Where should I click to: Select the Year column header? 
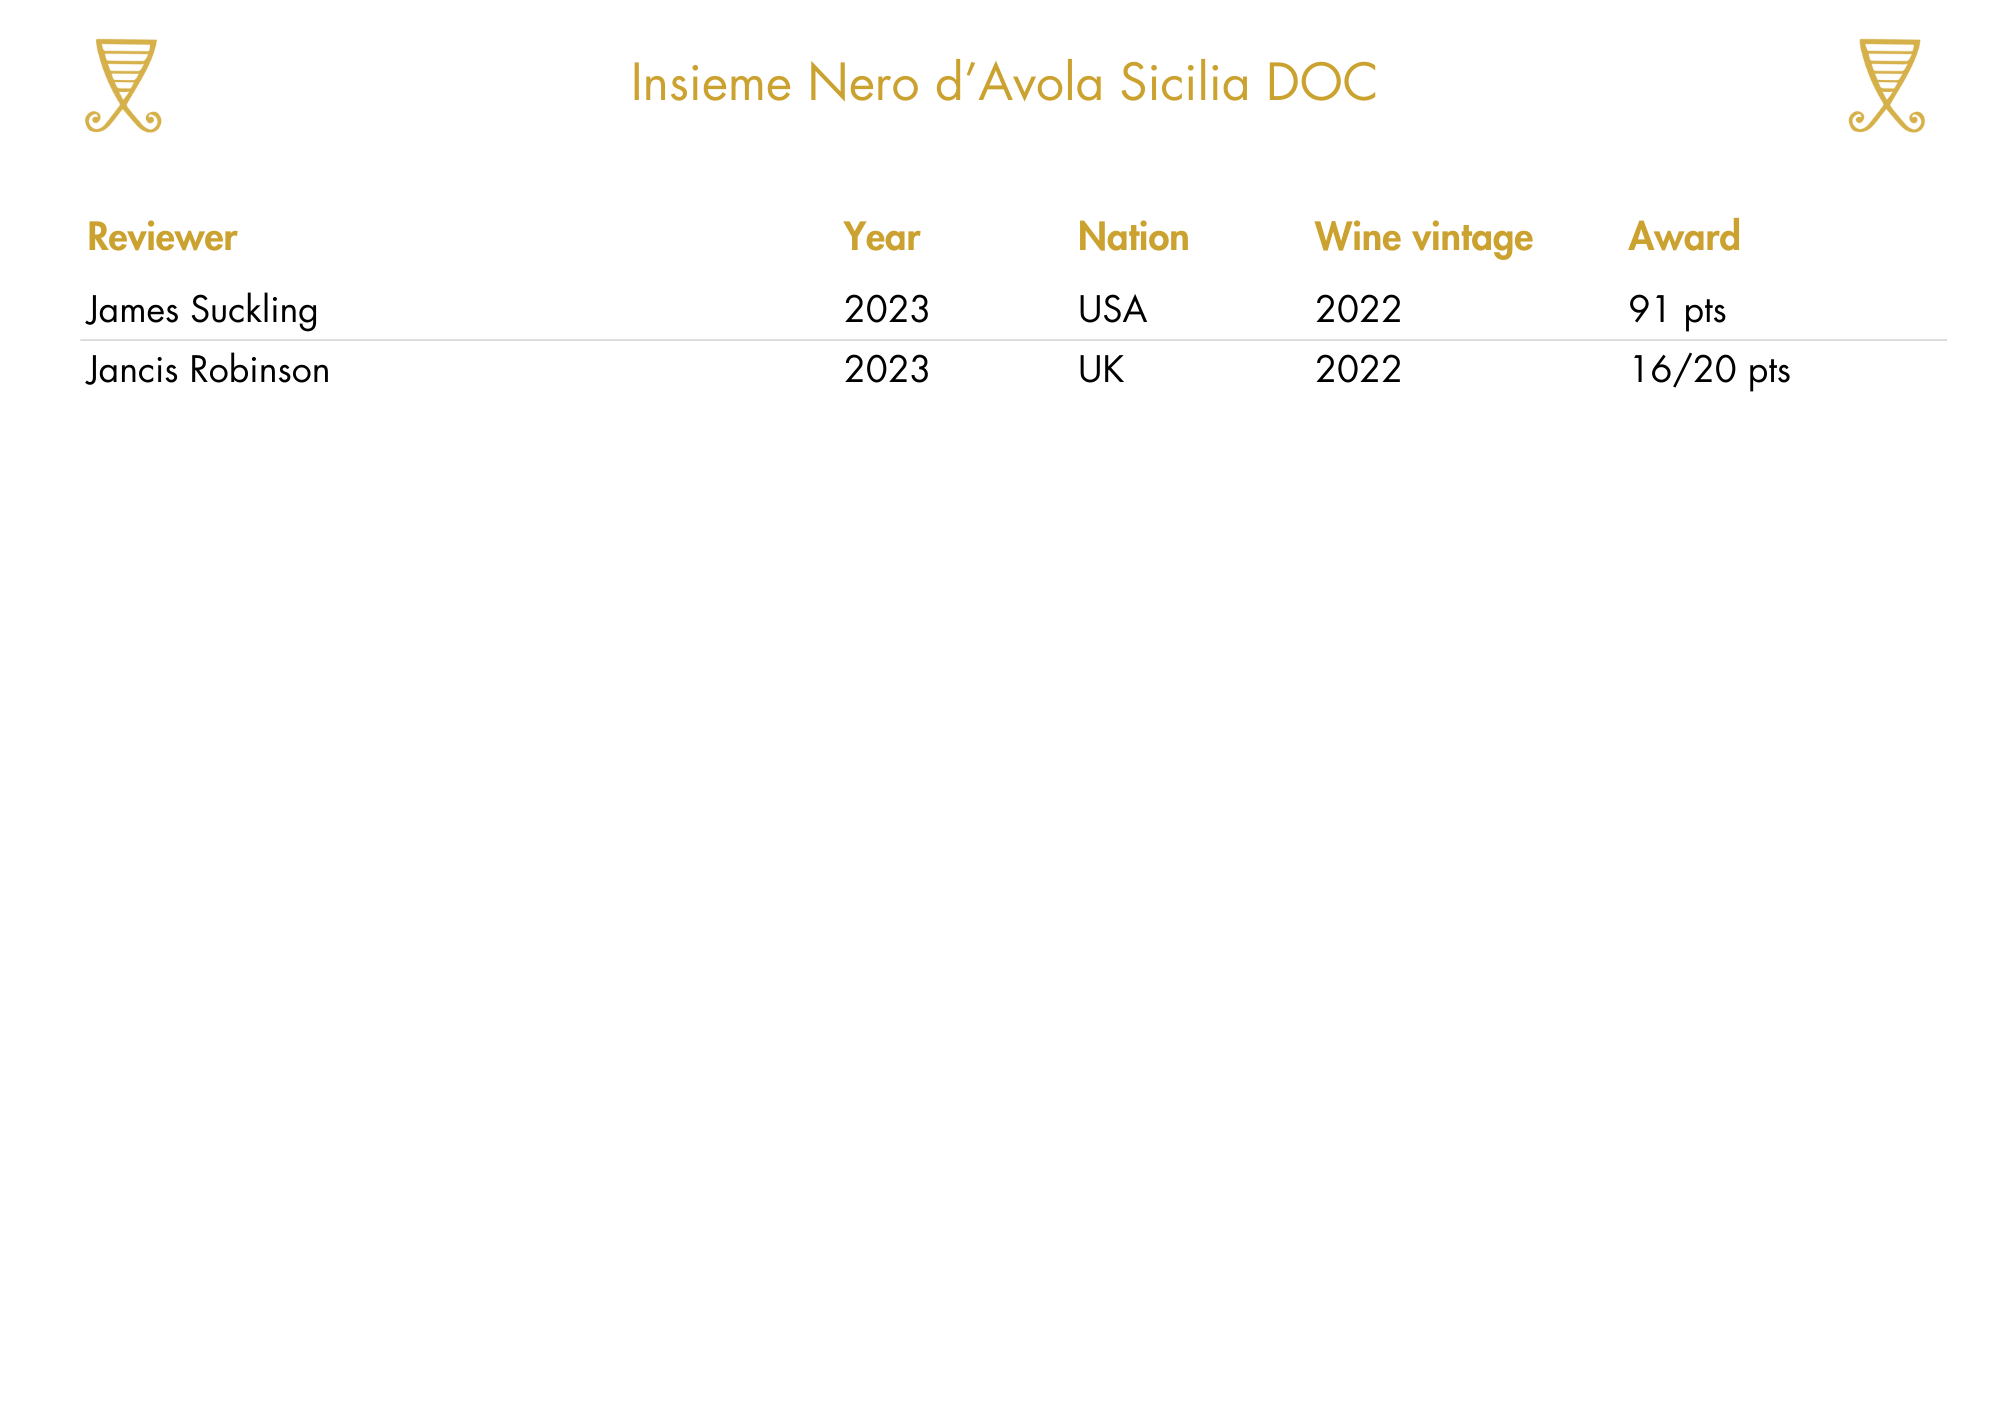click(881, 237)
